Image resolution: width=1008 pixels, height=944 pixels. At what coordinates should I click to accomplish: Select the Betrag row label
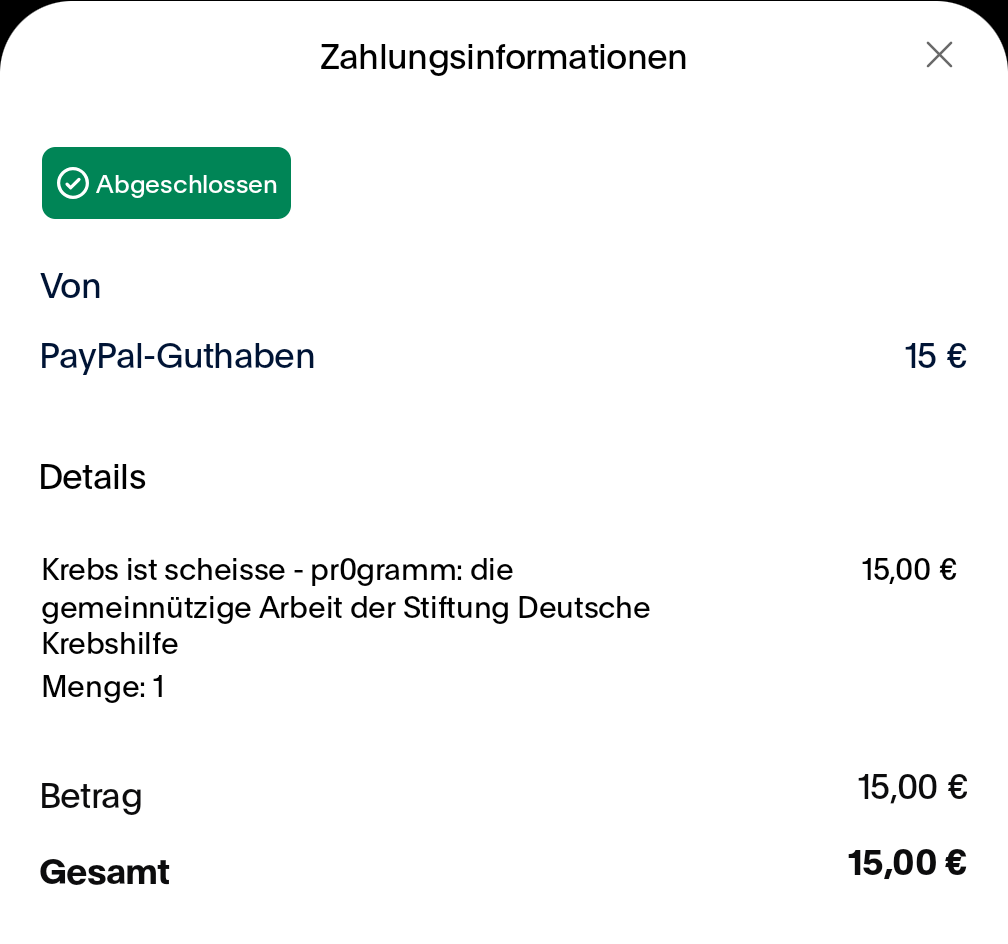pos(91,797)
